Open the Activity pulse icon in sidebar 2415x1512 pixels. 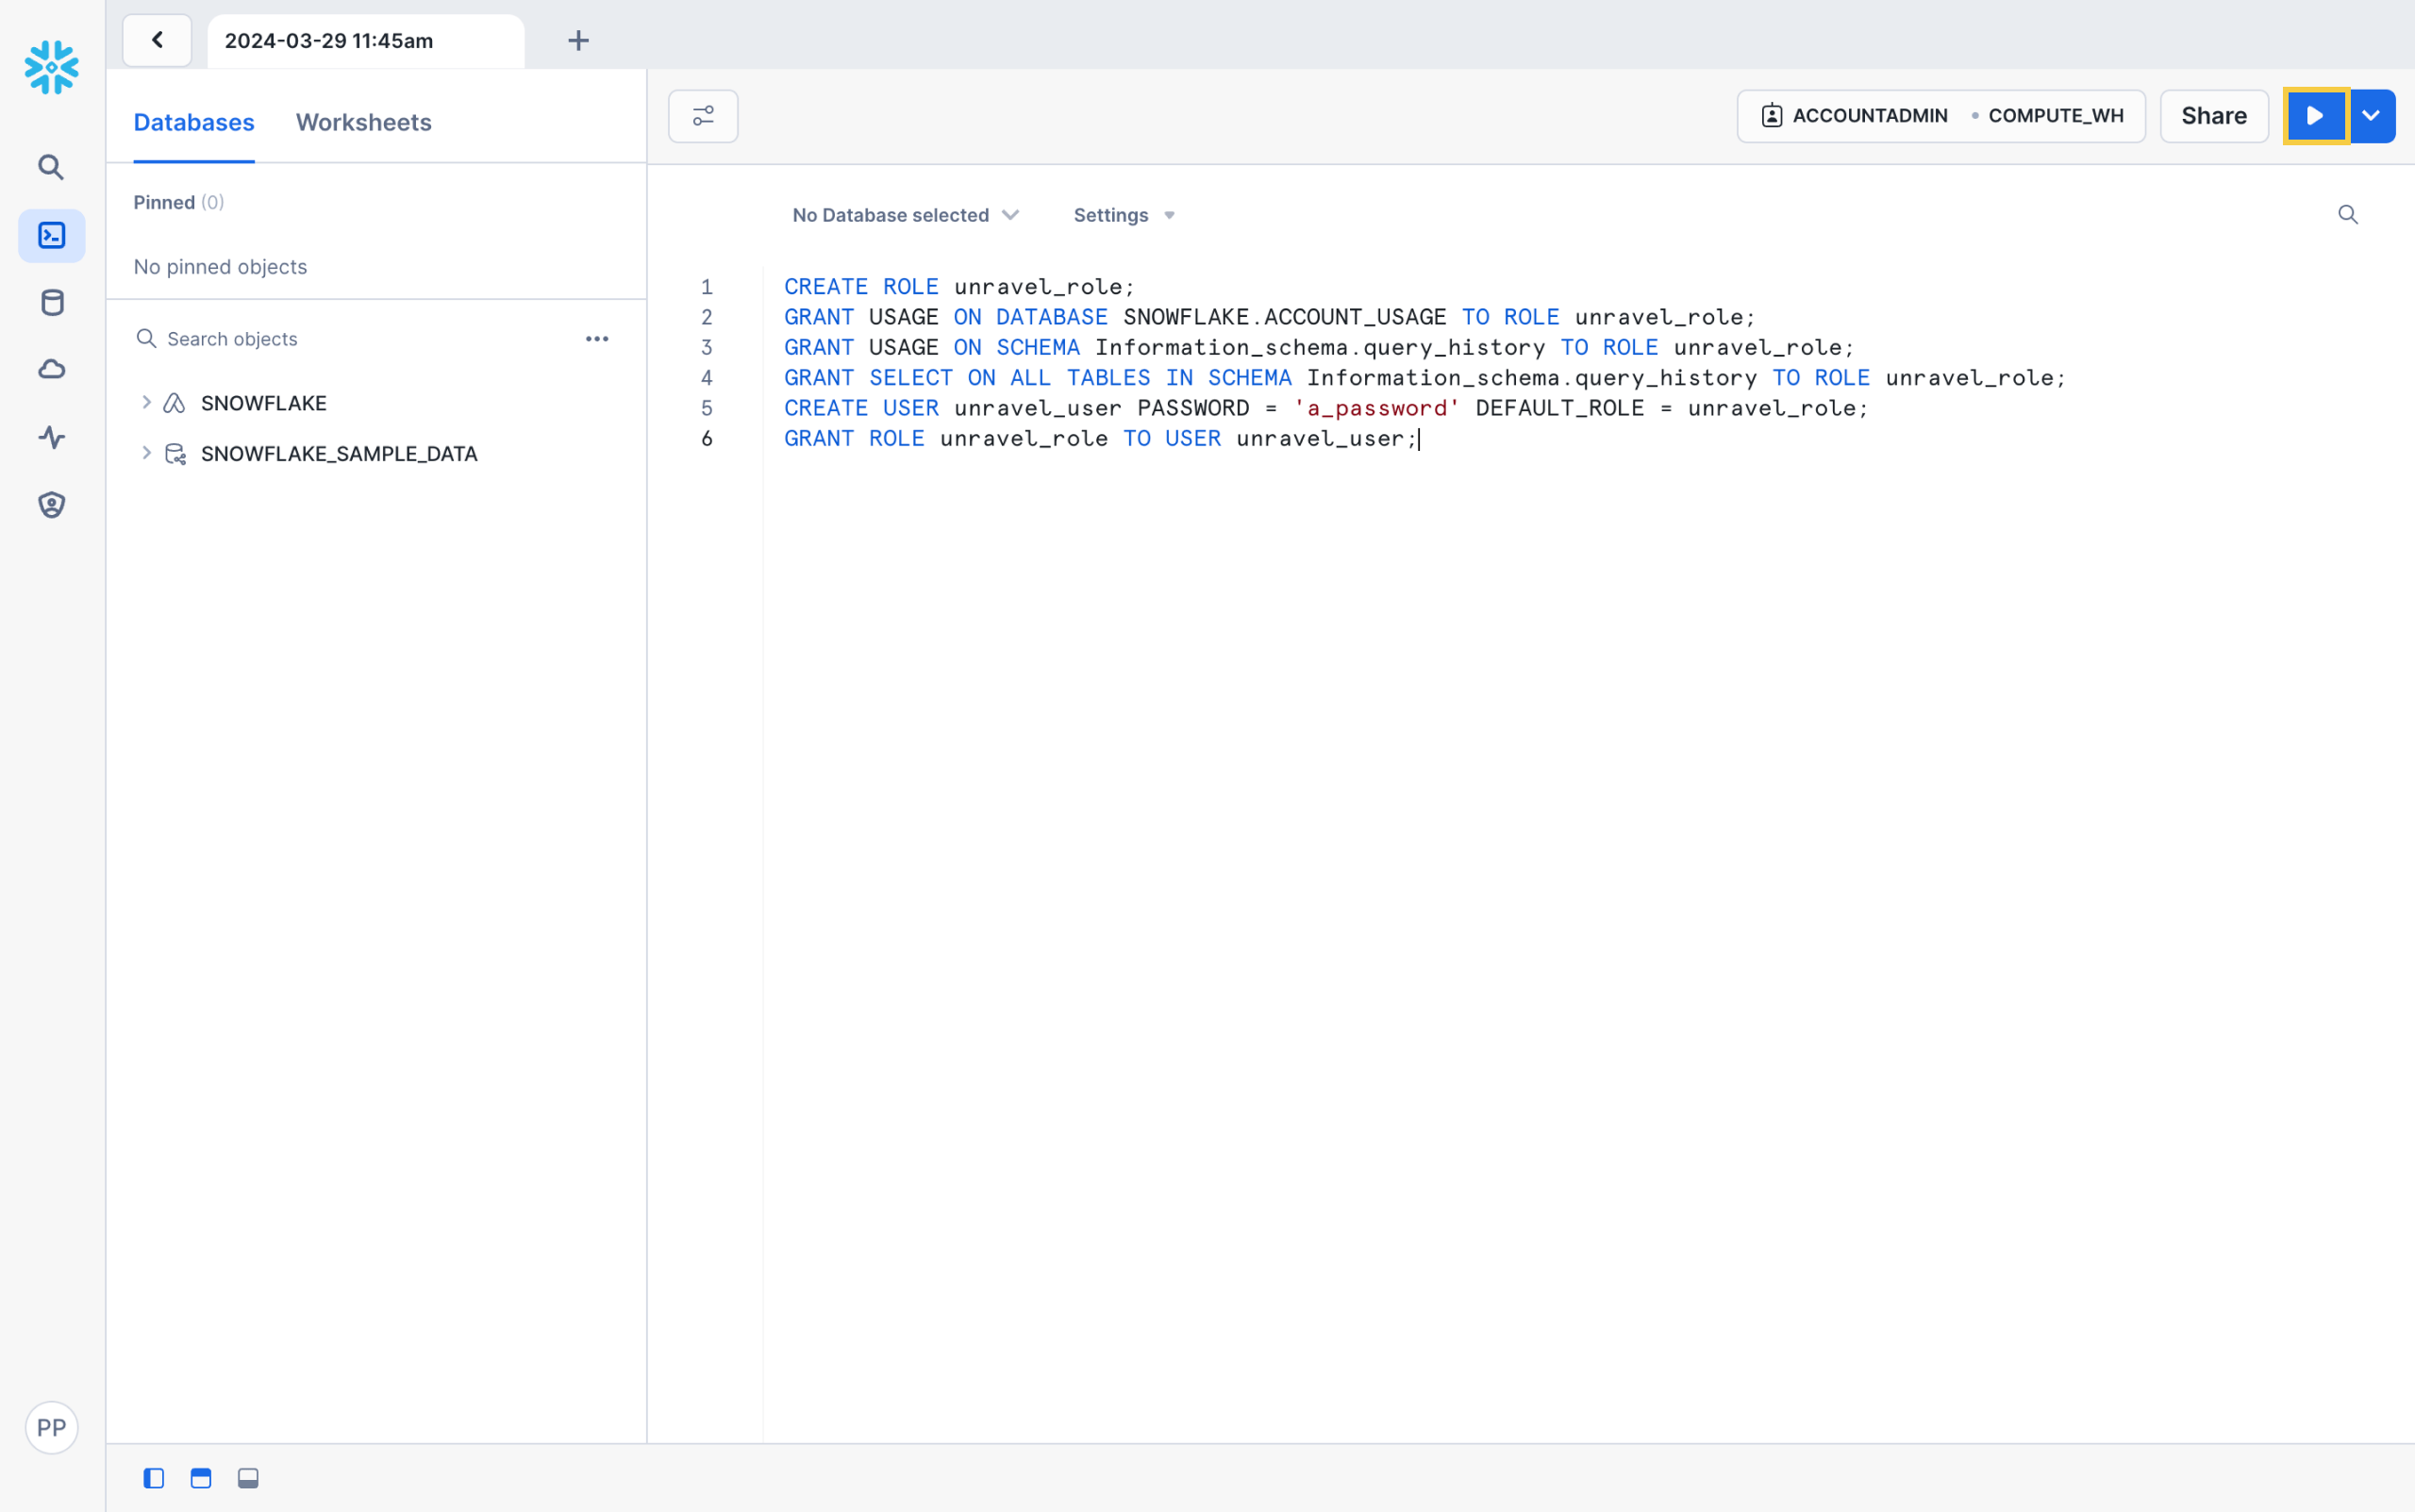[51, 437]
